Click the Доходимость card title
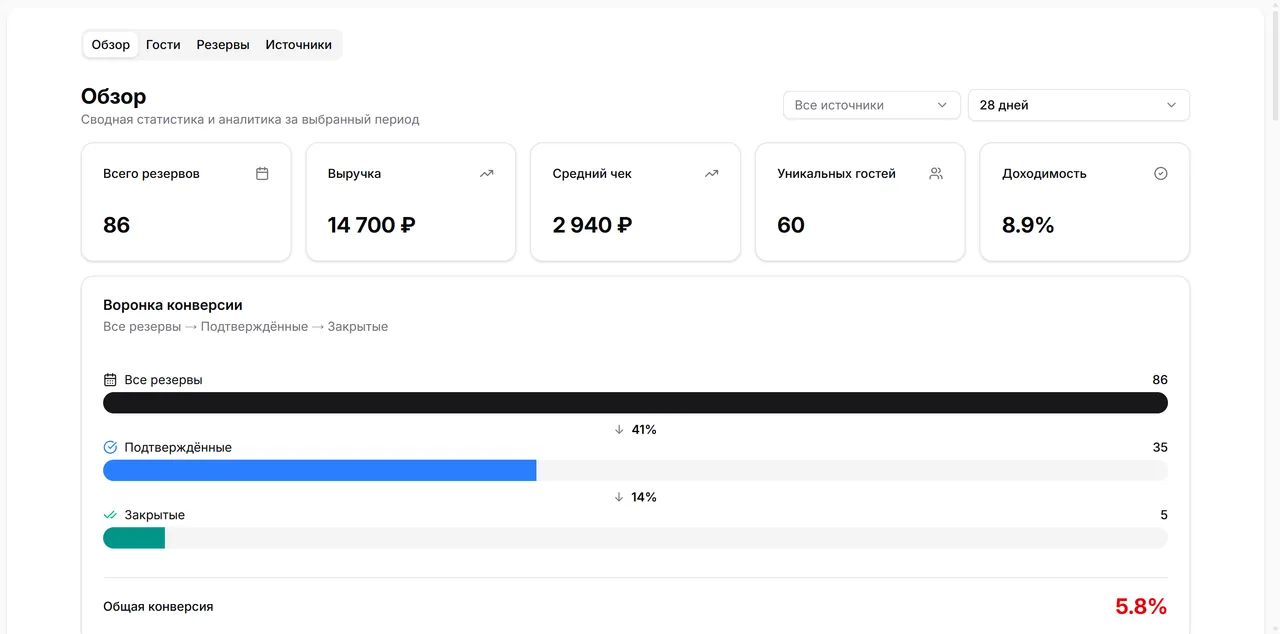This screenshot has width=1280, height=634. click(x=1044, y=173)
